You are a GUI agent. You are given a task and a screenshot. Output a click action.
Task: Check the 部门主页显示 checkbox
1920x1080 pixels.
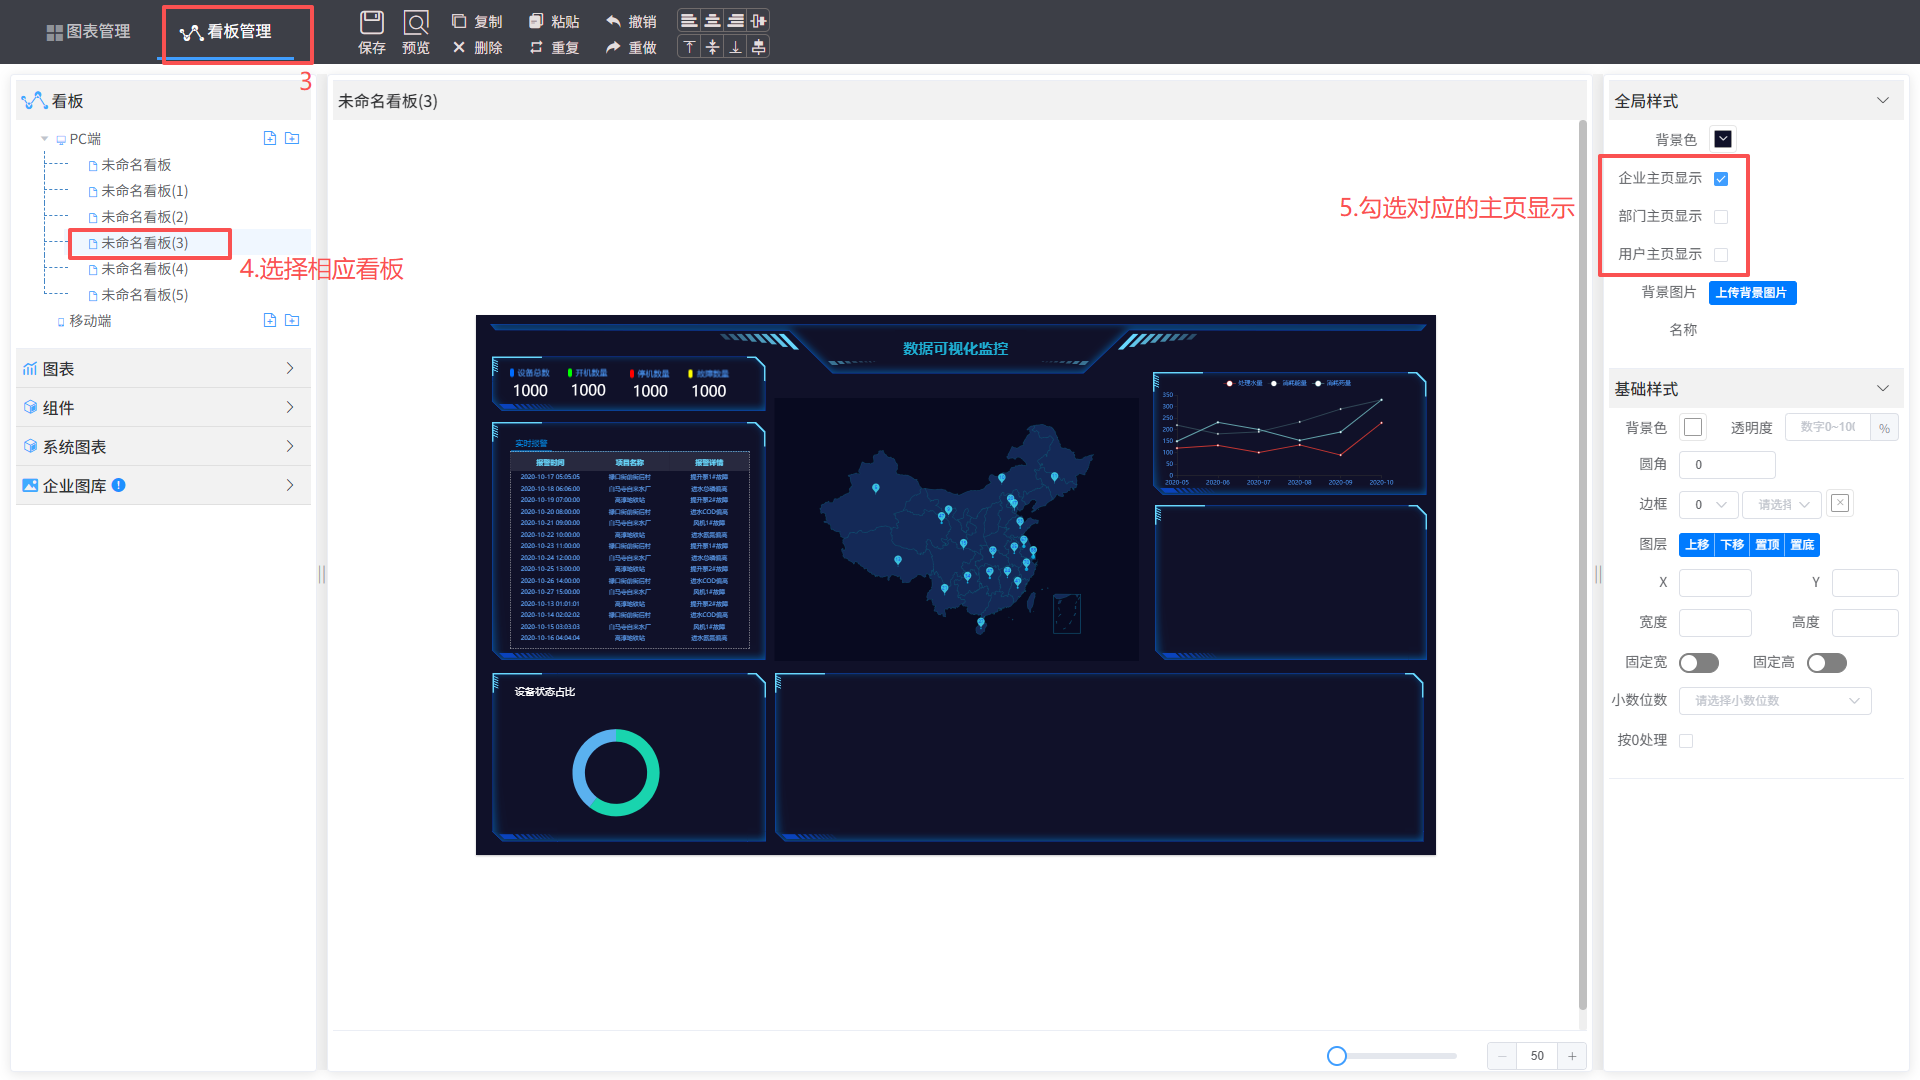click(1720, 216)
